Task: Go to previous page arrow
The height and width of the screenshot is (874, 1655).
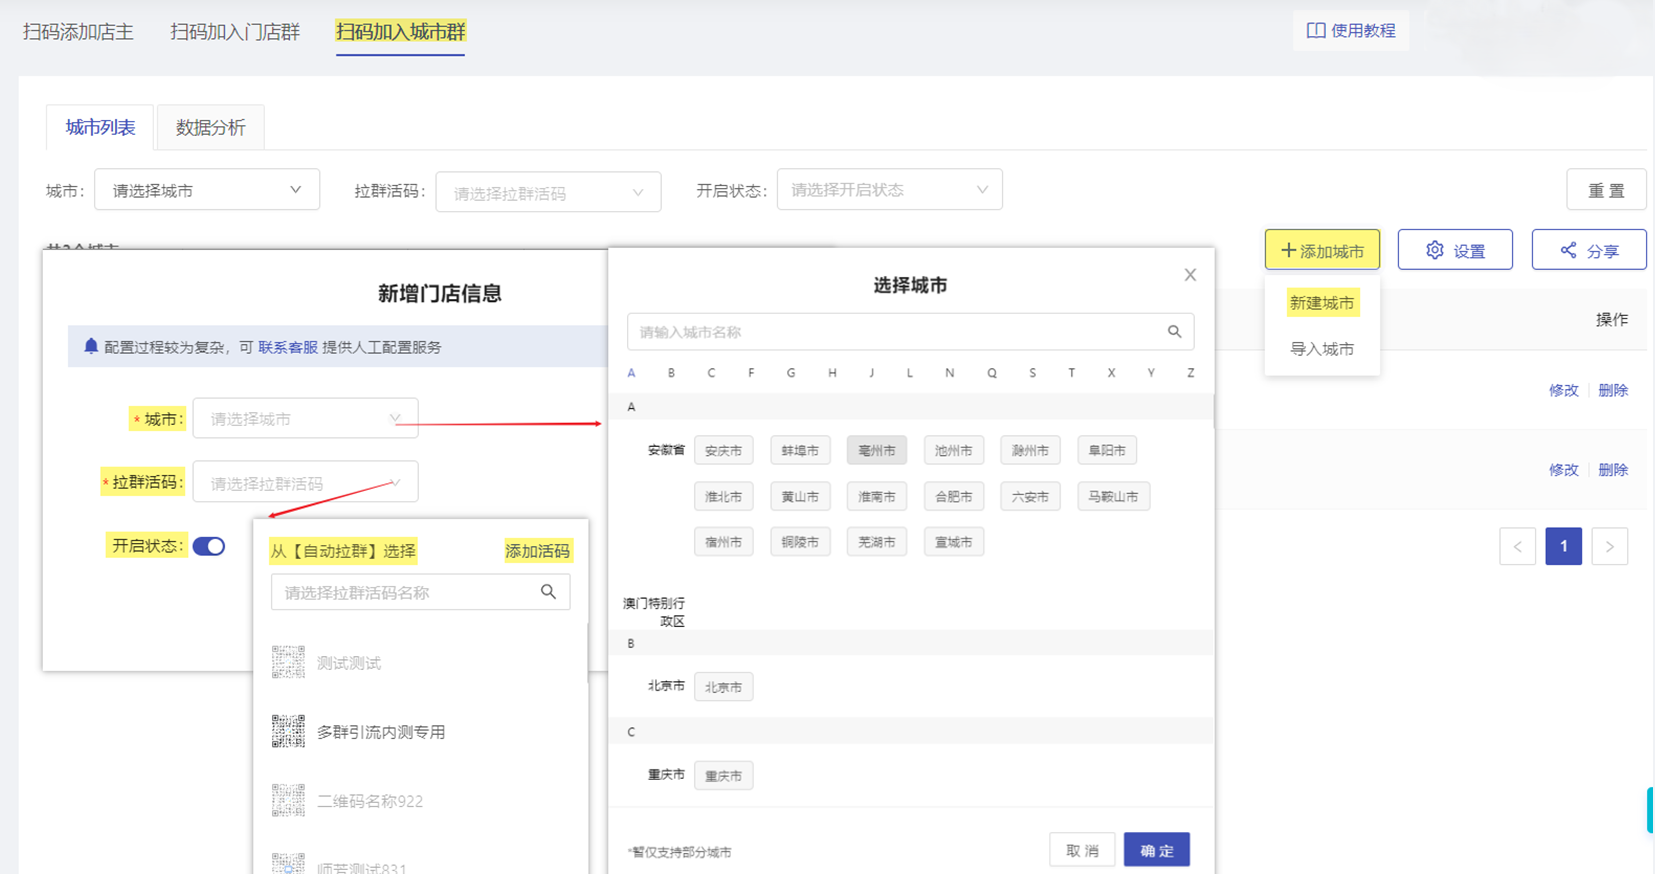Action: click(x=1517, y=546)
